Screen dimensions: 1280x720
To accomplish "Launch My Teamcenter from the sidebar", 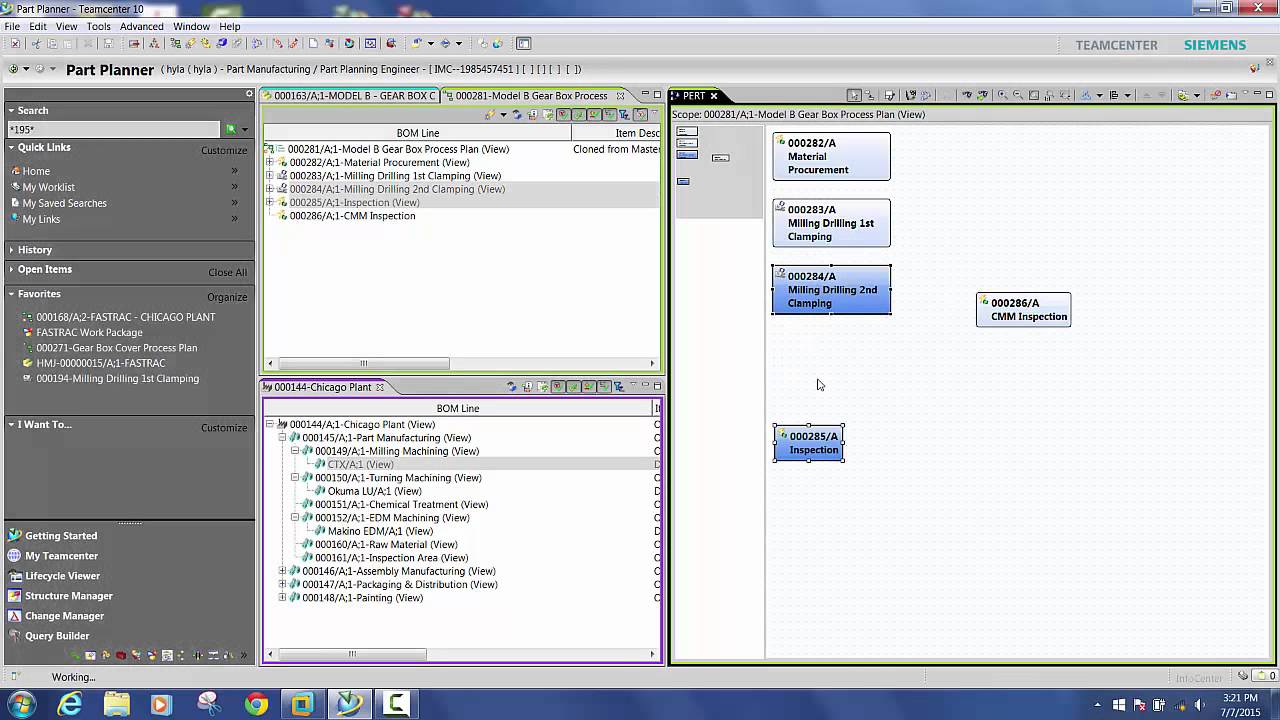I will tap(62, 555).
